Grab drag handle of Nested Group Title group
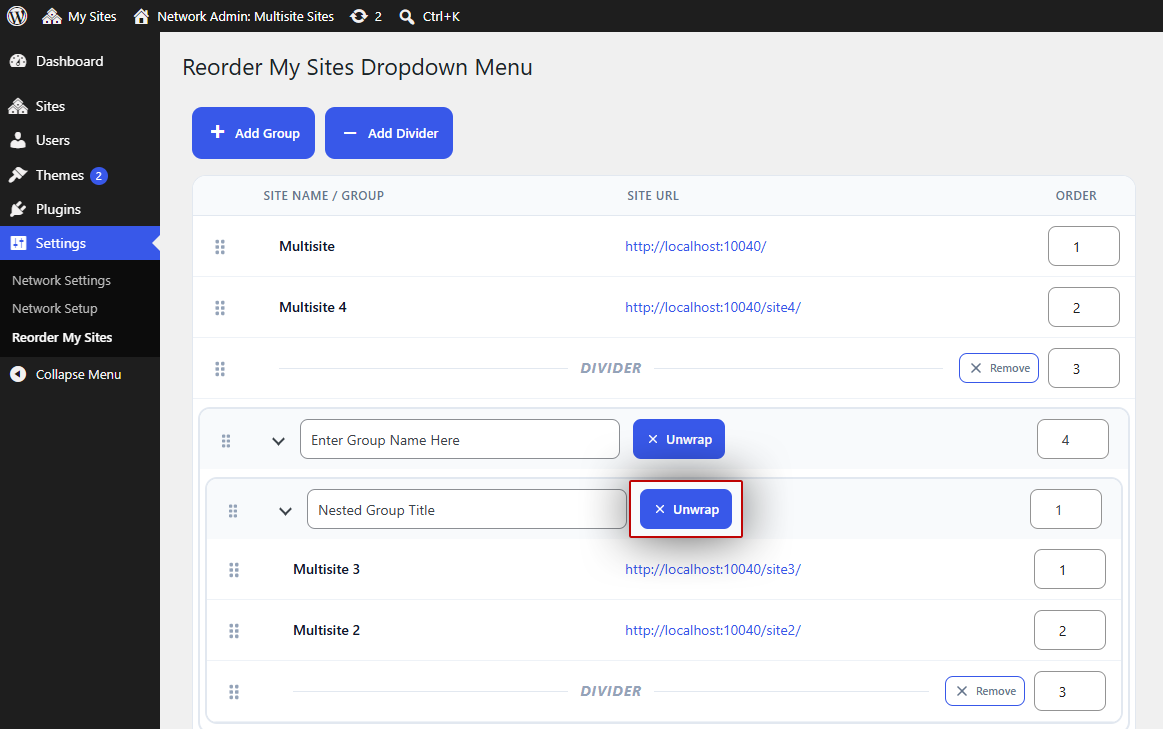This screenshot has width=1163, height=729. pyautogui.click(x=233, y=510)
